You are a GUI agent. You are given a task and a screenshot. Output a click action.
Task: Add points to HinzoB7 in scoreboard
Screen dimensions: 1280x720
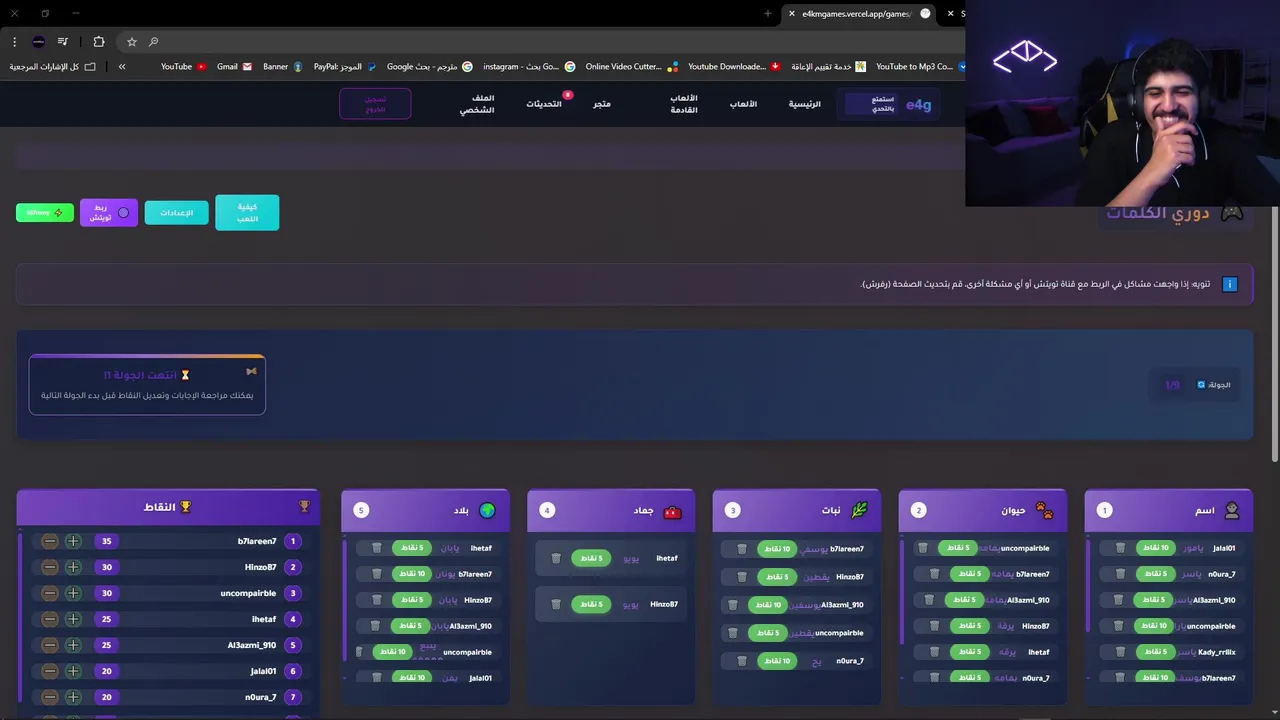coord(73,567)
